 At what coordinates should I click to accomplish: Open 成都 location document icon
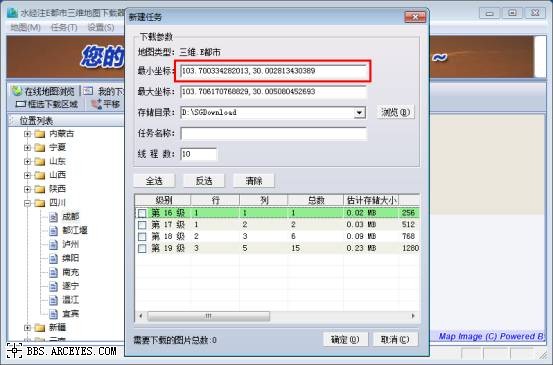(53, 217)
